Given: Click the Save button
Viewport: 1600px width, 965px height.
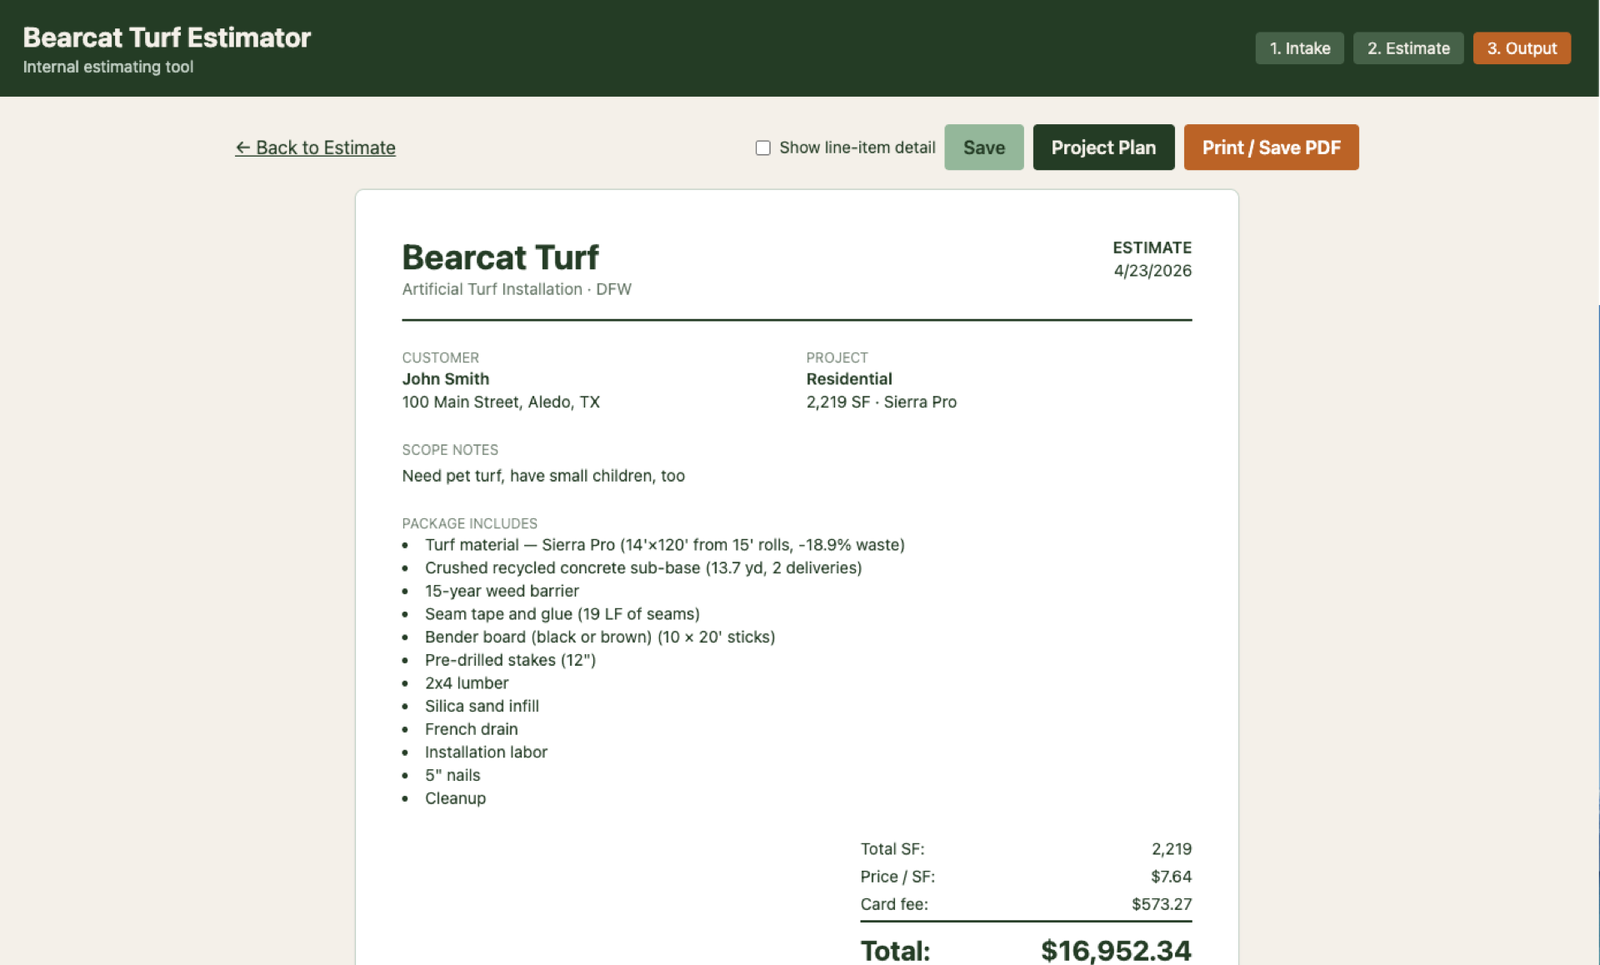Looking at the screenshot, I should pos(983,147).
